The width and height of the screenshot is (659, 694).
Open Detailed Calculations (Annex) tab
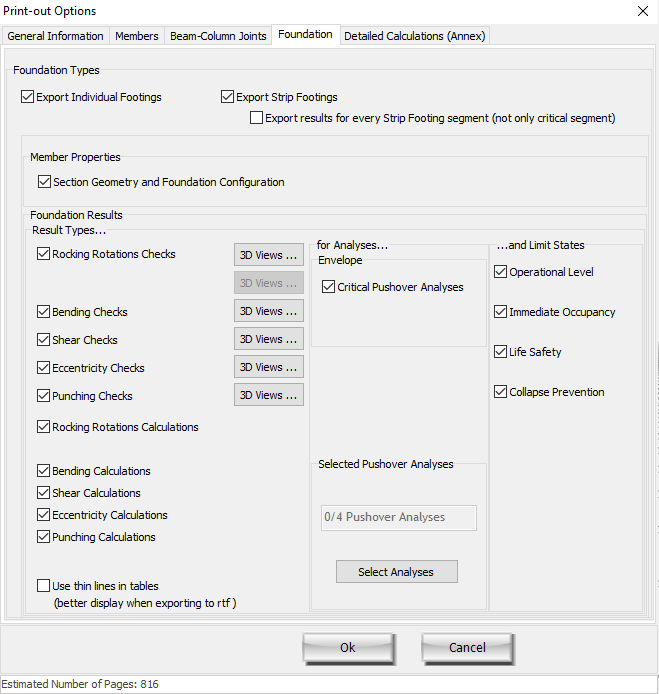coord(414,36)
